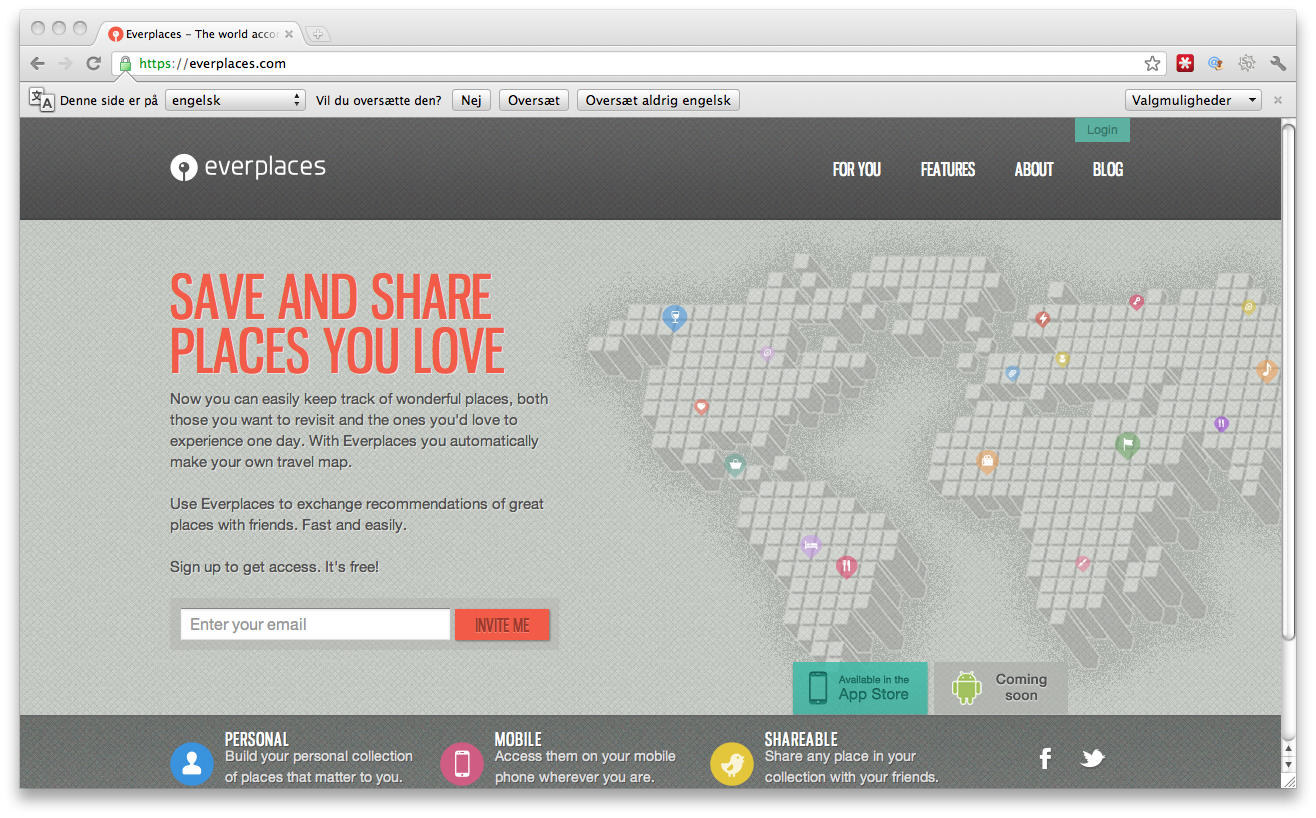Click the Android Coming soon button

[x=1000, y=688]
